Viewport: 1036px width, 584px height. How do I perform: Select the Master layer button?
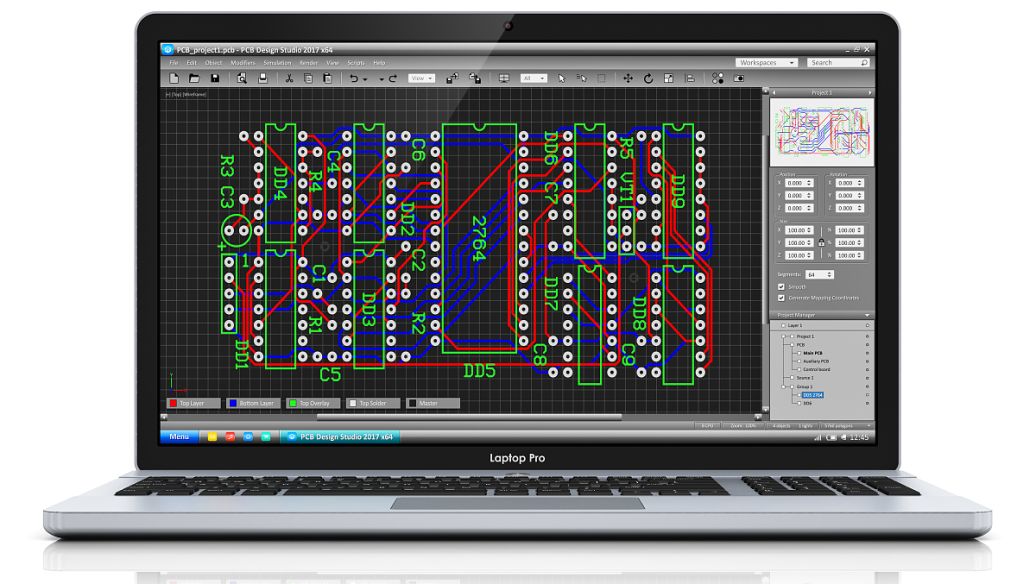433,403
